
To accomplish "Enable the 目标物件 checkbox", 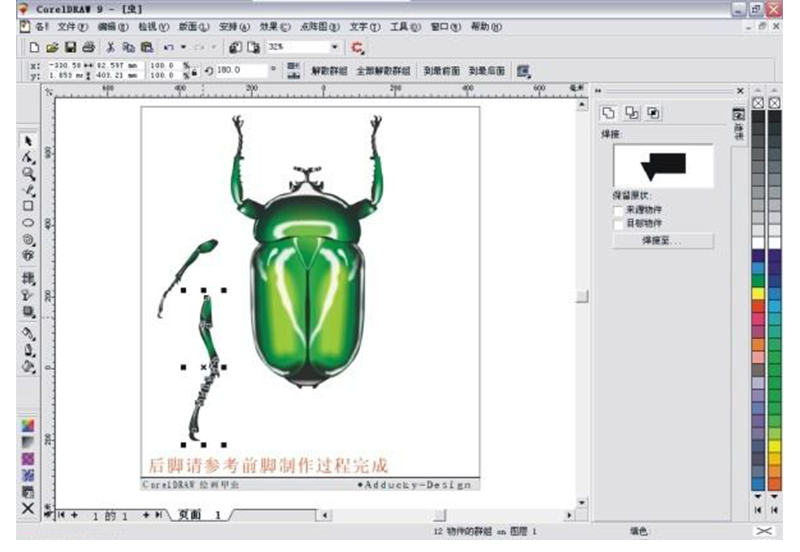I will tap(619, 224).
